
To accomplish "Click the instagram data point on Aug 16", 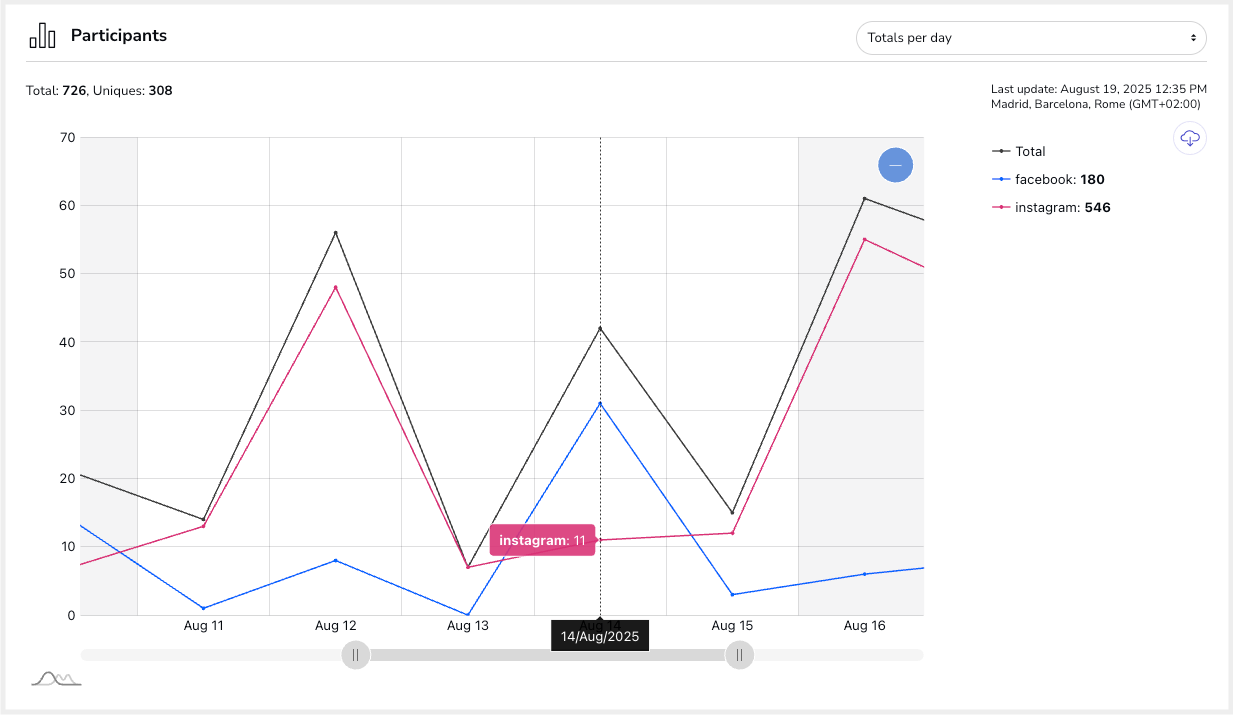I will (x=864, y=239).
